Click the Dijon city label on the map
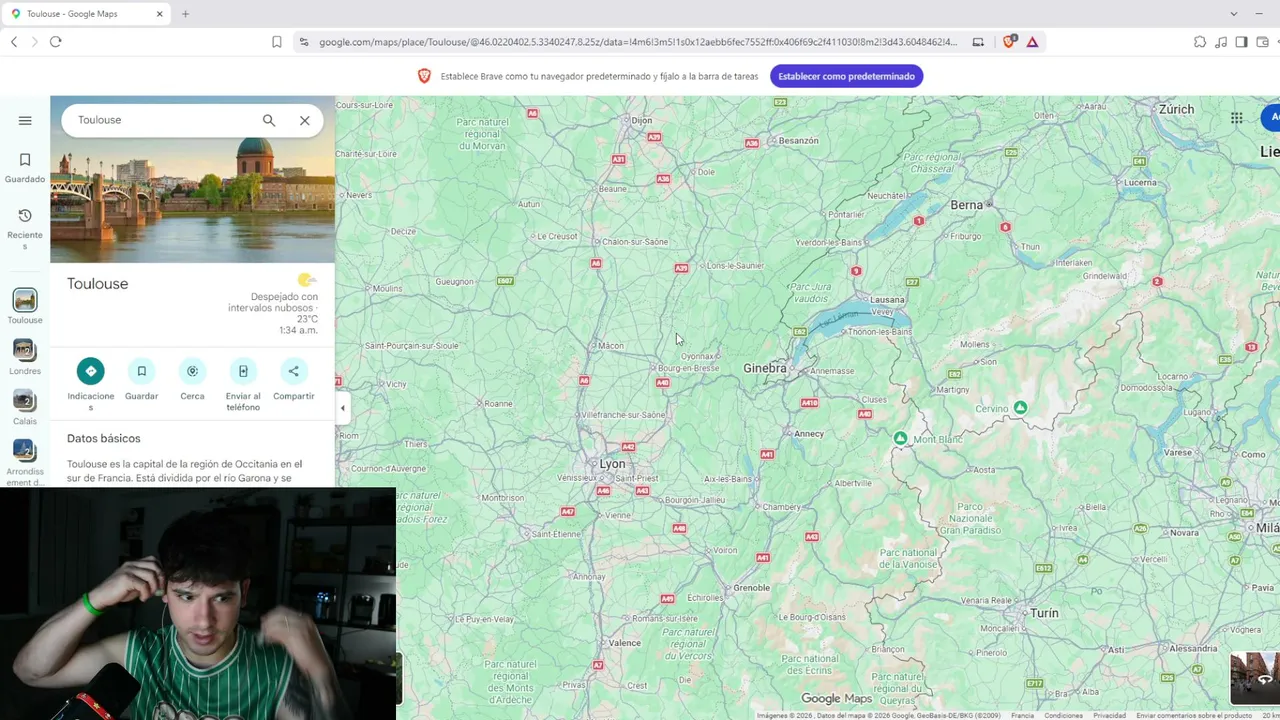Screen dimensions: 1280x720 tap(642, 121)
